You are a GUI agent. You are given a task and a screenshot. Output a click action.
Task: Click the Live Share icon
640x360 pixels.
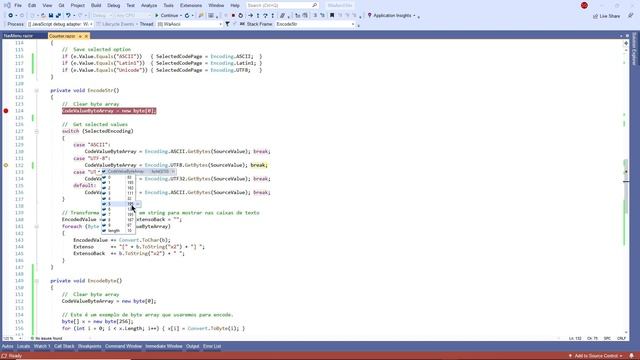[596, 16]
